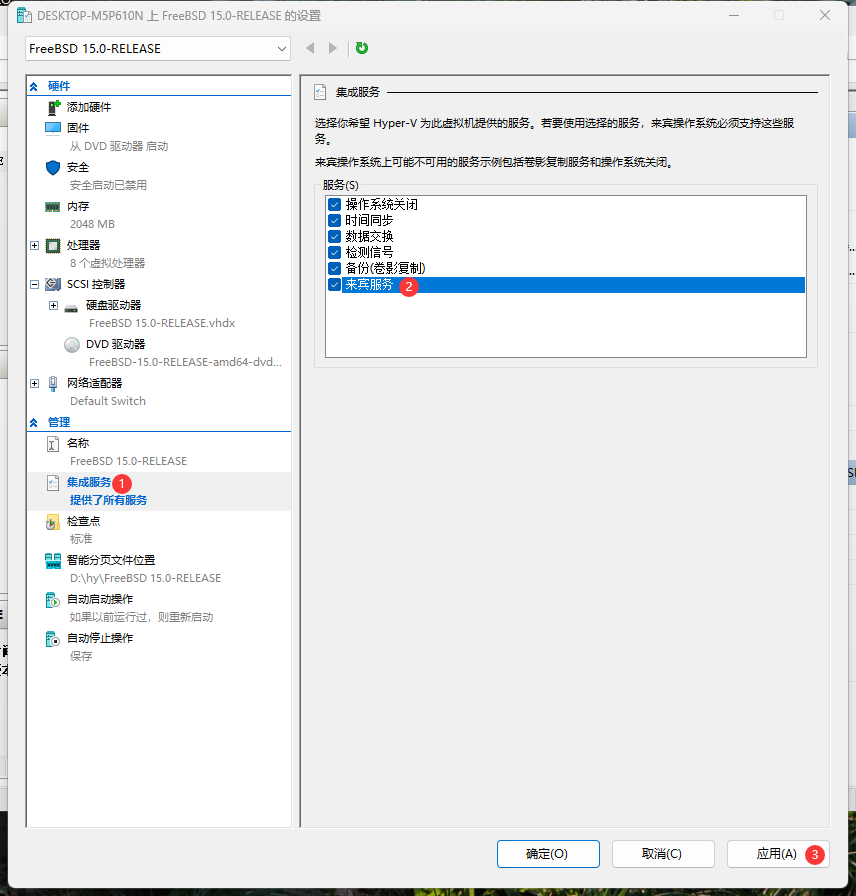Click the 固件 firmware monitor icon

[x=53, y=128]
